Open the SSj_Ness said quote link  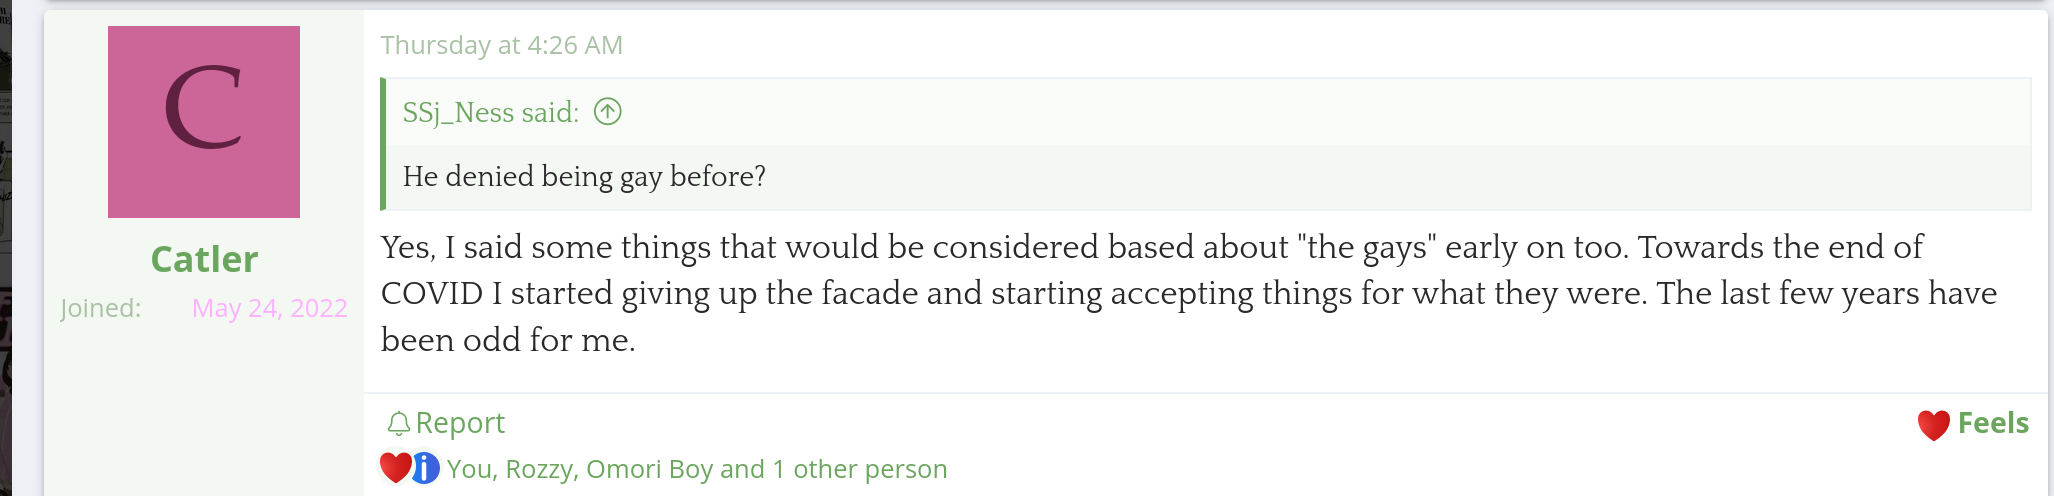point(490,112)
